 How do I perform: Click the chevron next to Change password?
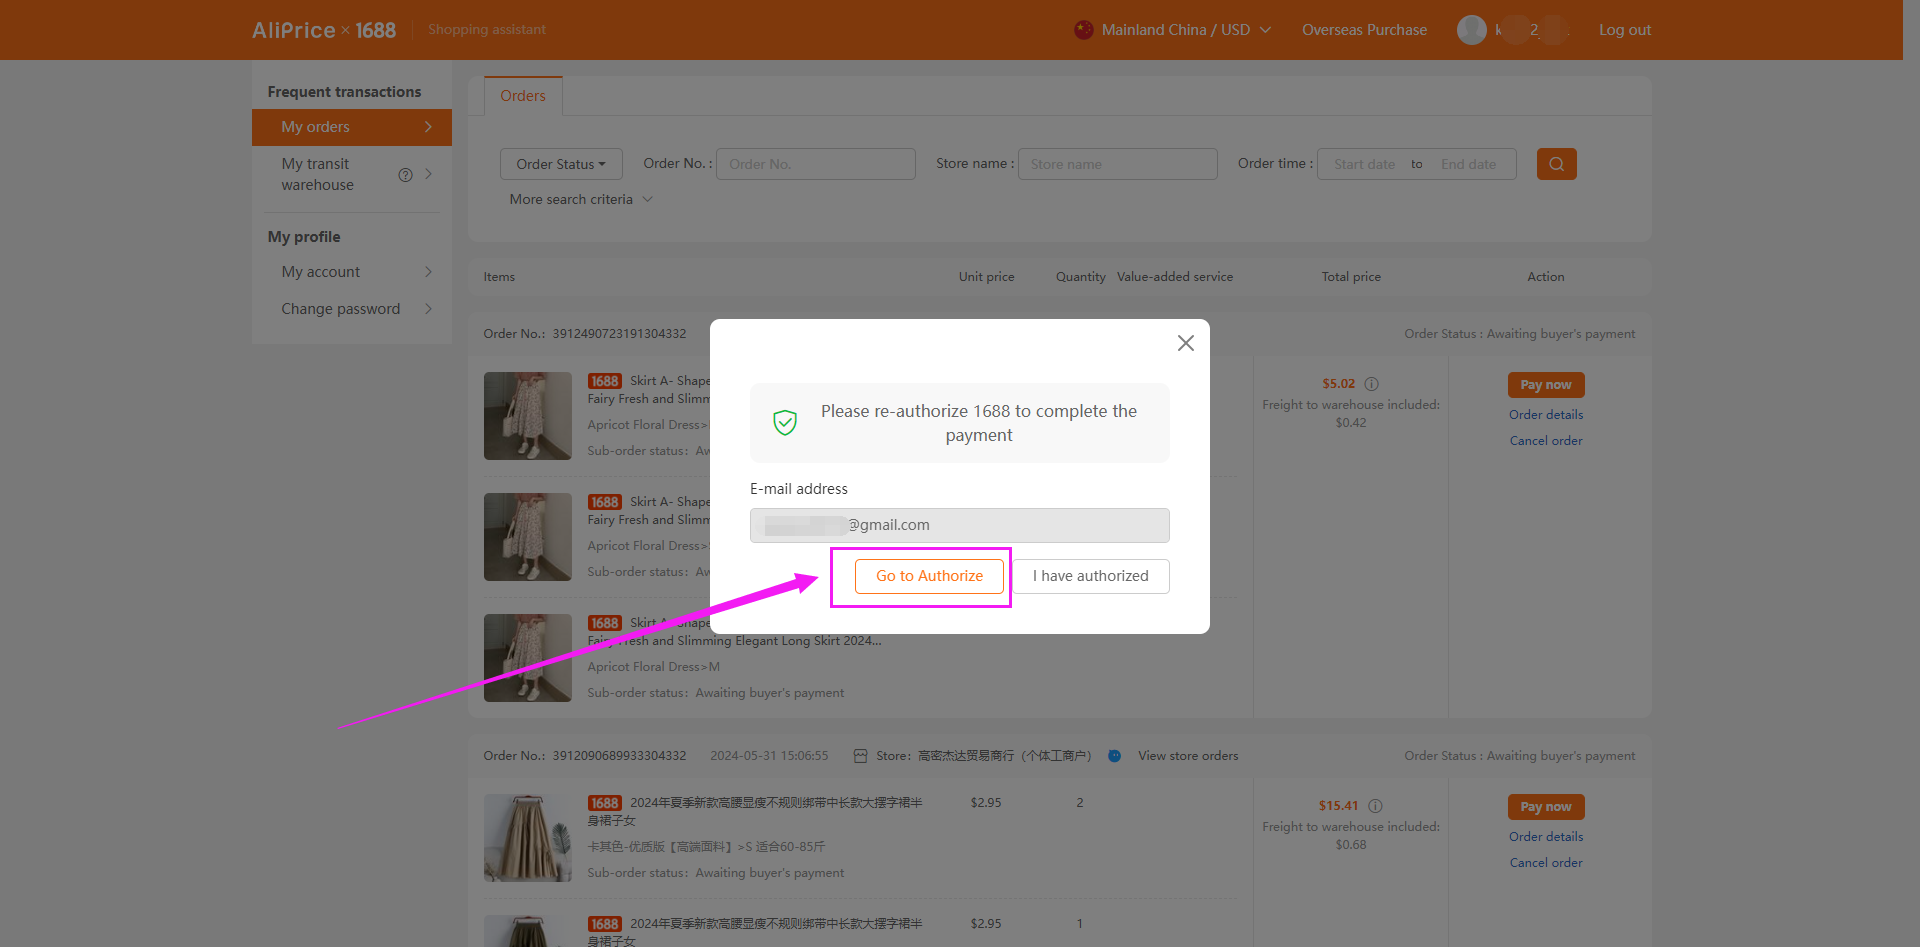428,309
